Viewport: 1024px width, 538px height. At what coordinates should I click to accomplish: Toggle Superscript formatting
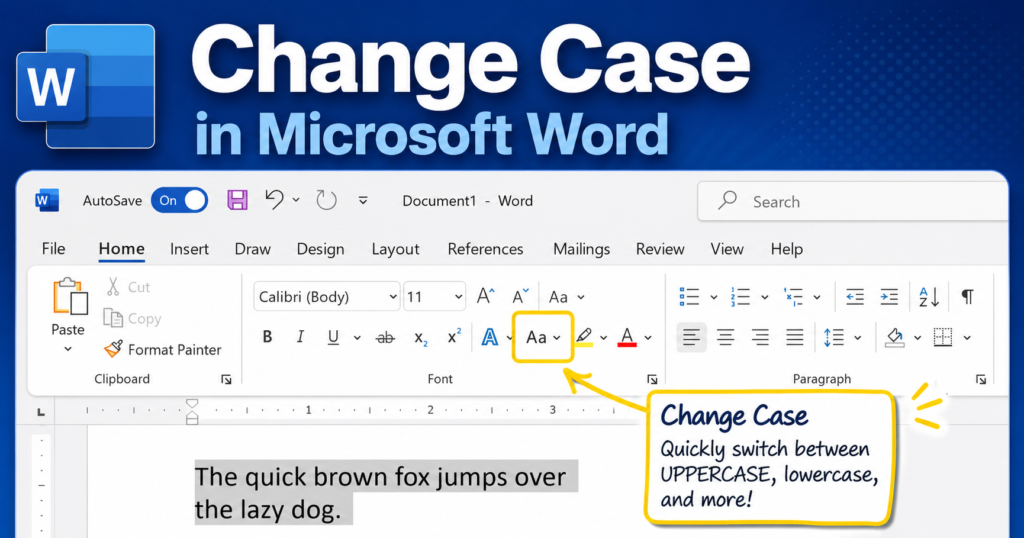(455, 336)
